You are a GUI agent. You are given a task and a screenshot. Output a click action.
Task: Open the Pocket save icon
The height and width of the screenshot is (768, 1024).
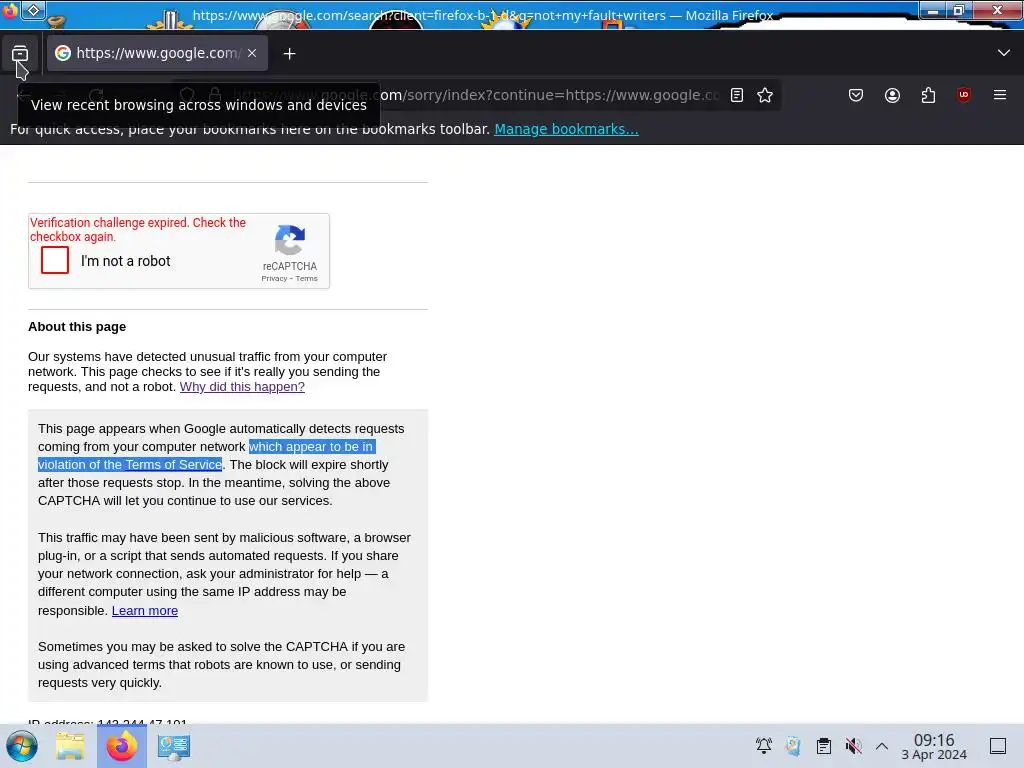pyautogui.click(x=856, y=95)
